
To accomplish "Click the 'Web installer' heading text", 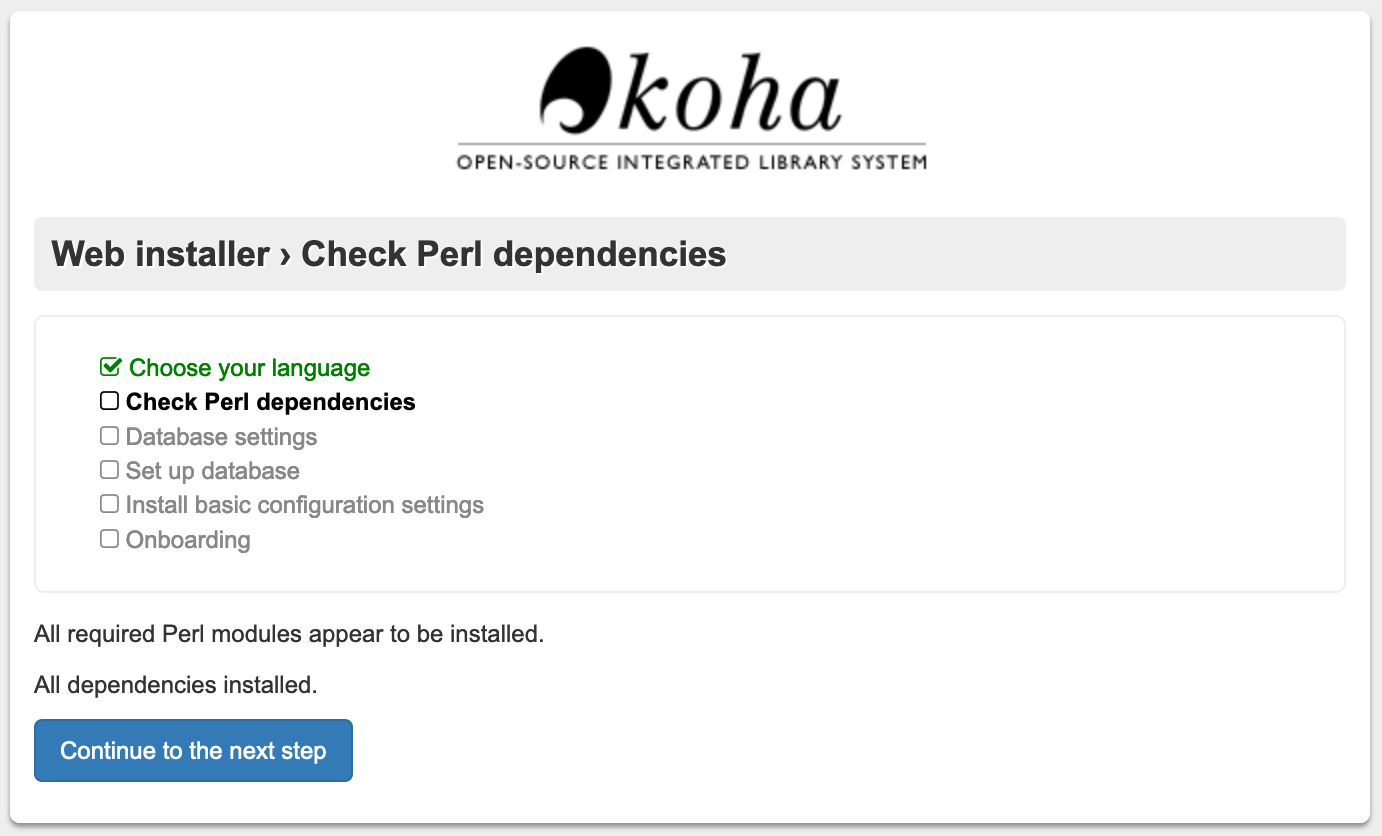I will coord(160,254).
